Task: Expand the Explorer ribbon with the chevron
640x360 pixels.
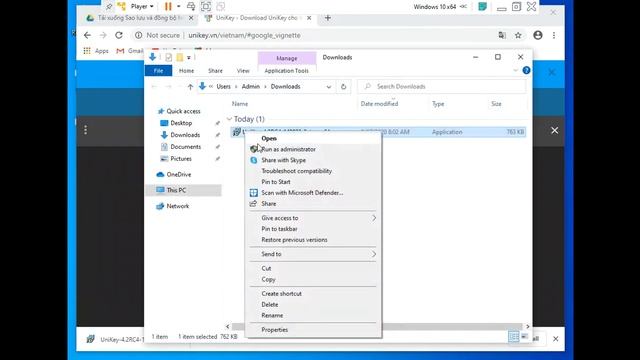Action: (x=516, y=70)
